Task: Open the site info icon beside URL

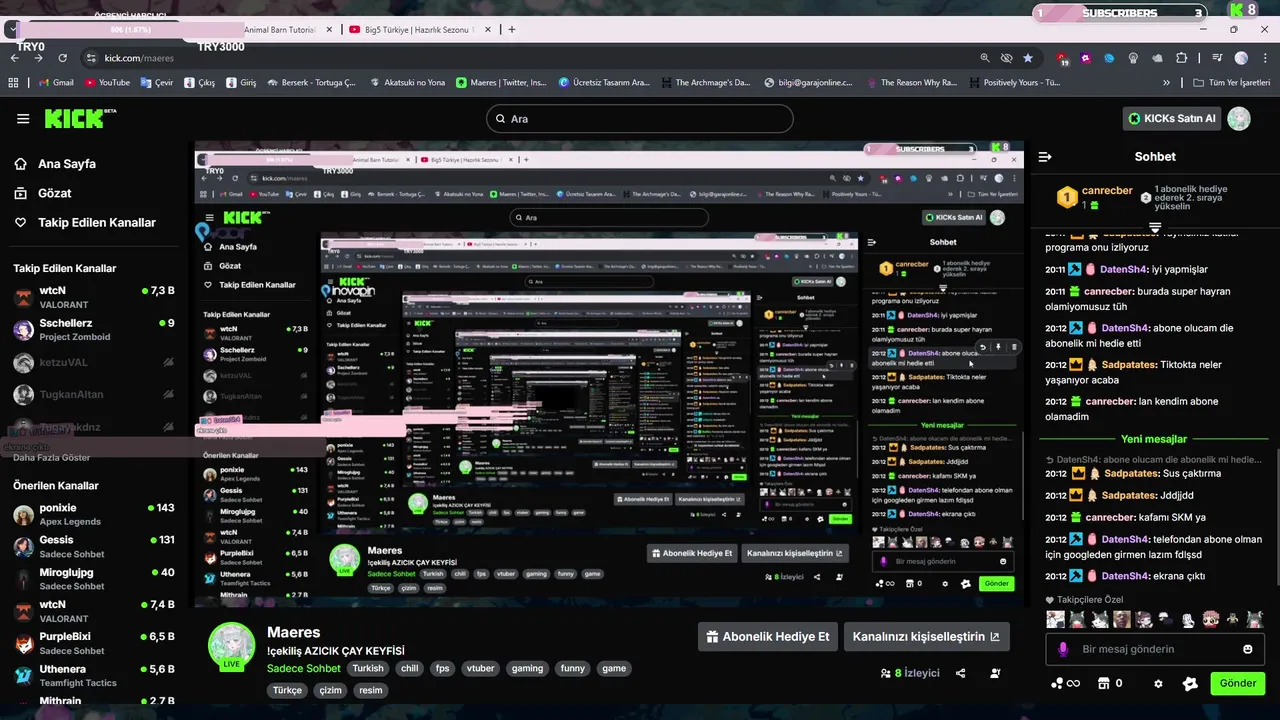Action: coord(90,58)
